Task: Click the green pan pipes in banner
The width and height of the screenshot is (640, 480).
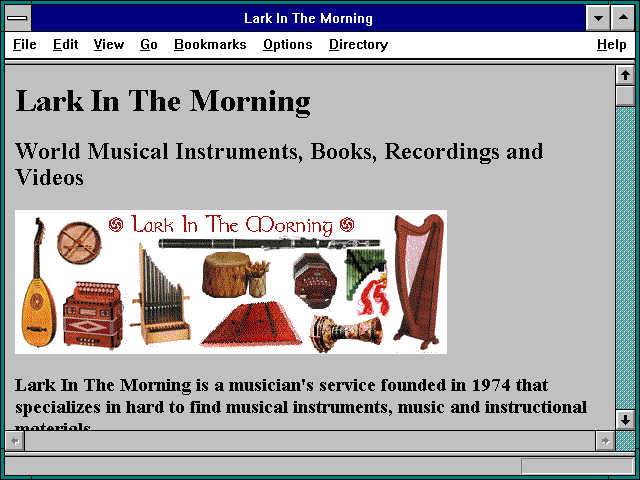Action: [x=363, y=273]
